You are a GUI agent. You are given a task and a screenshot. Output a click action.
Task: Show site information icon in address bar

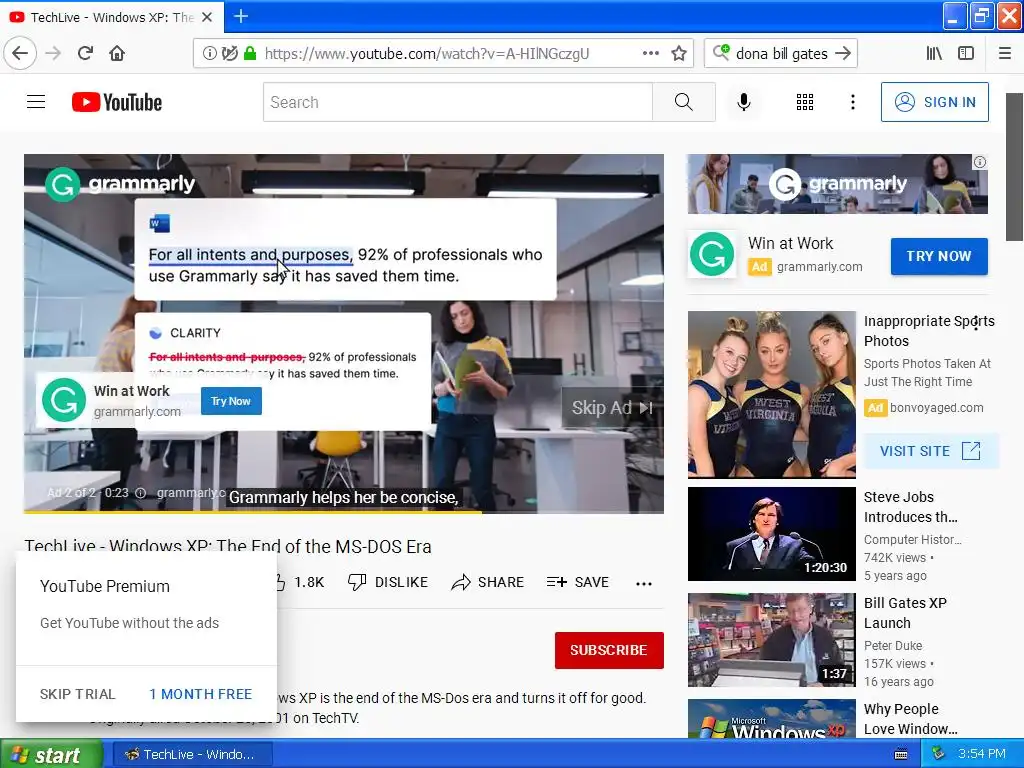pyautogui.click(x=209, y=53)
